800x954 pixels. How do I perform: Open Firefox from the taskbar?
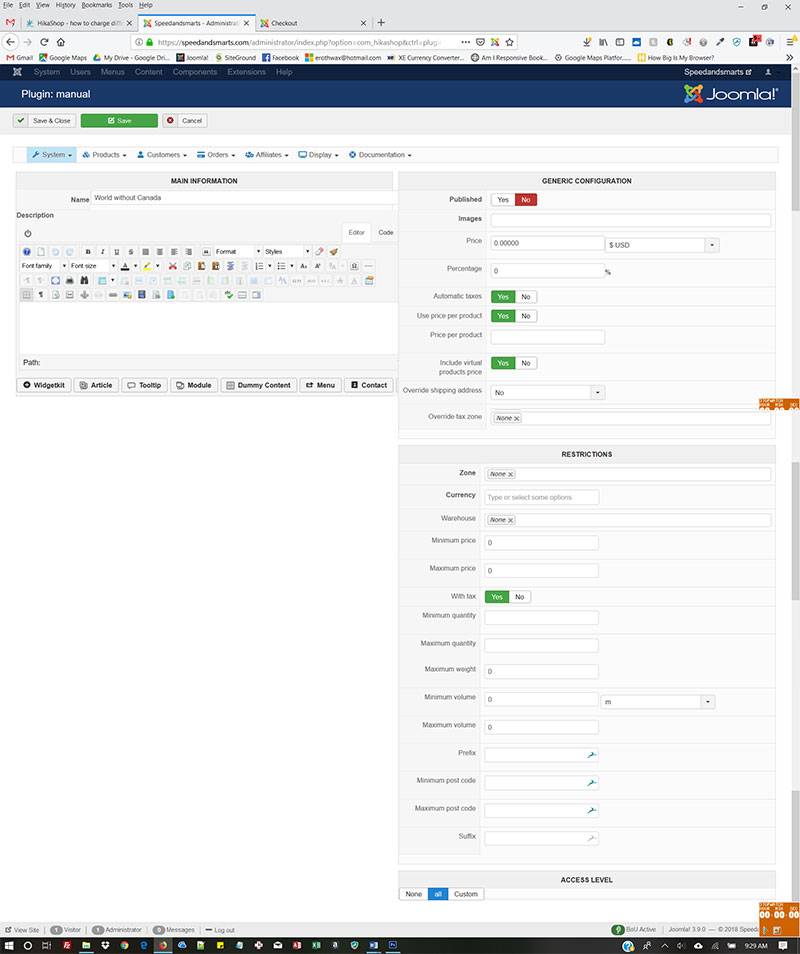coord(162,945)
